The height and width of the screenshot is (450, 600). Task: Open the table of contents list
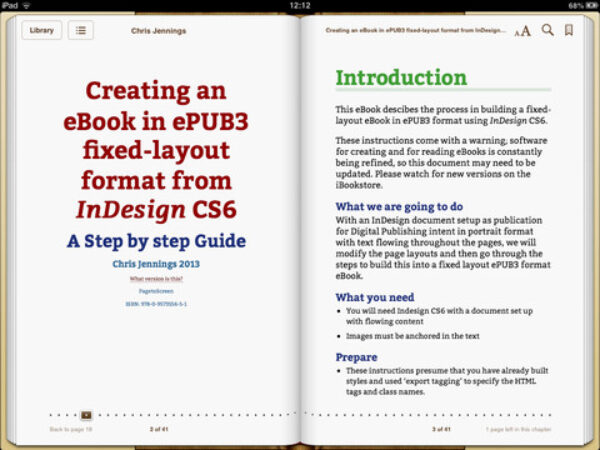[80, 30]
